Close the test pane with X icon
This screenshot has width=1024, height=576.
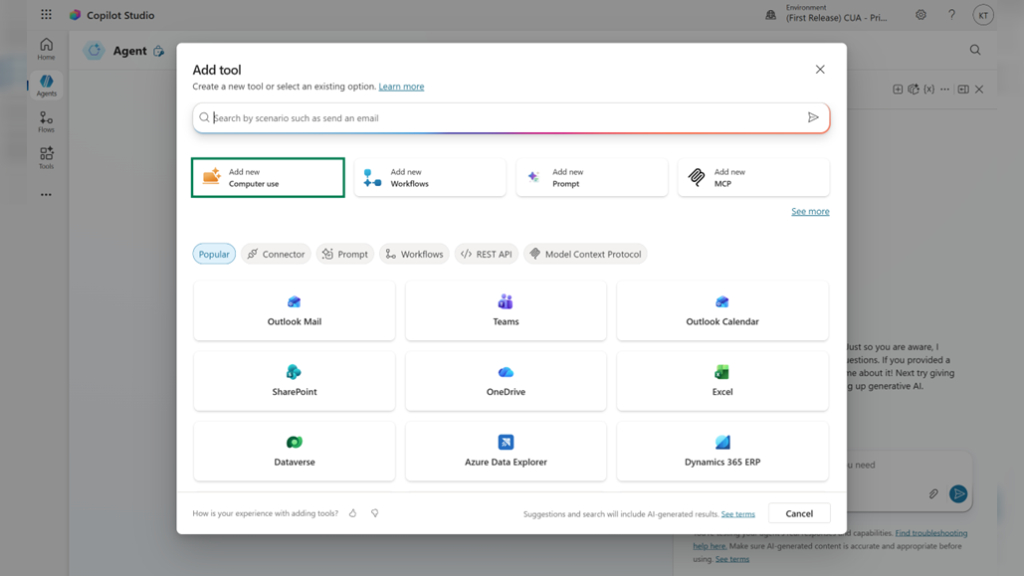979,89
